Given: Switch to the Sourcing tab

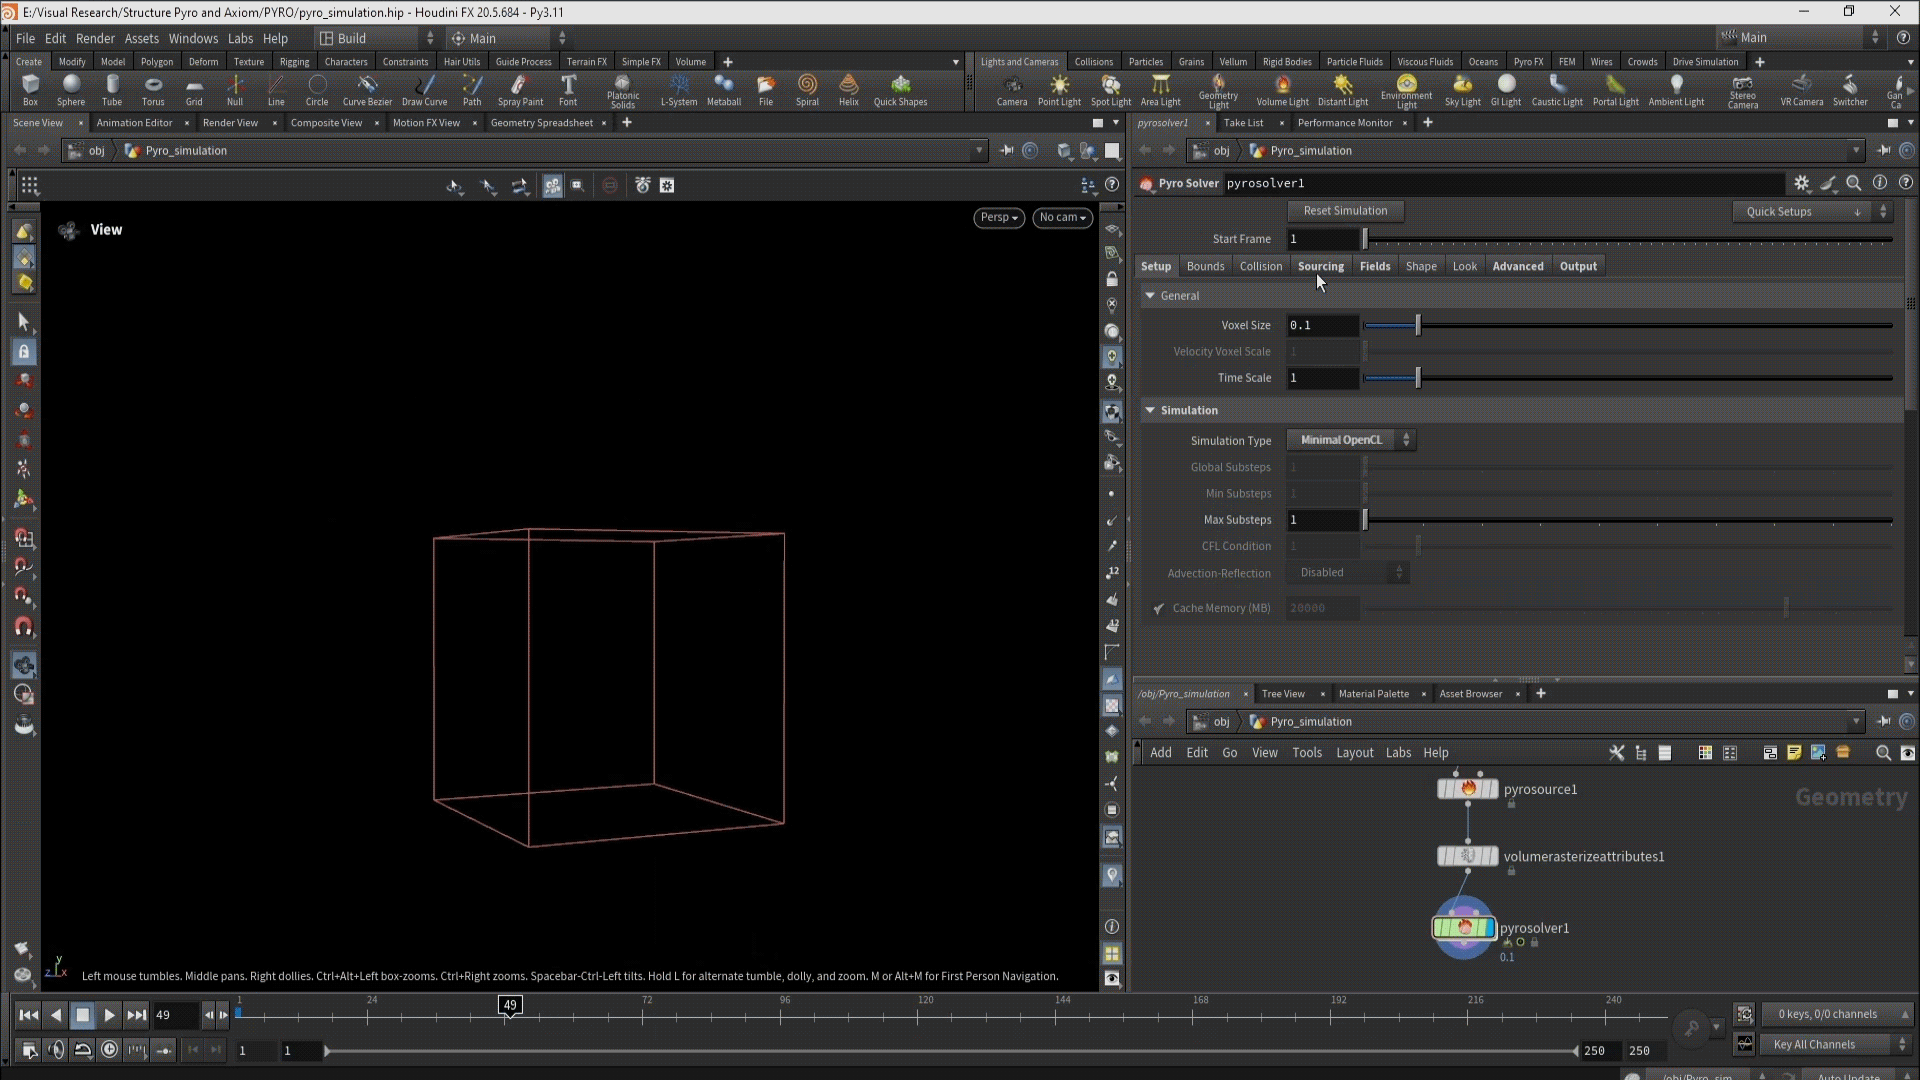Looking at the screenshot, I should click(x=1320, y=266).
